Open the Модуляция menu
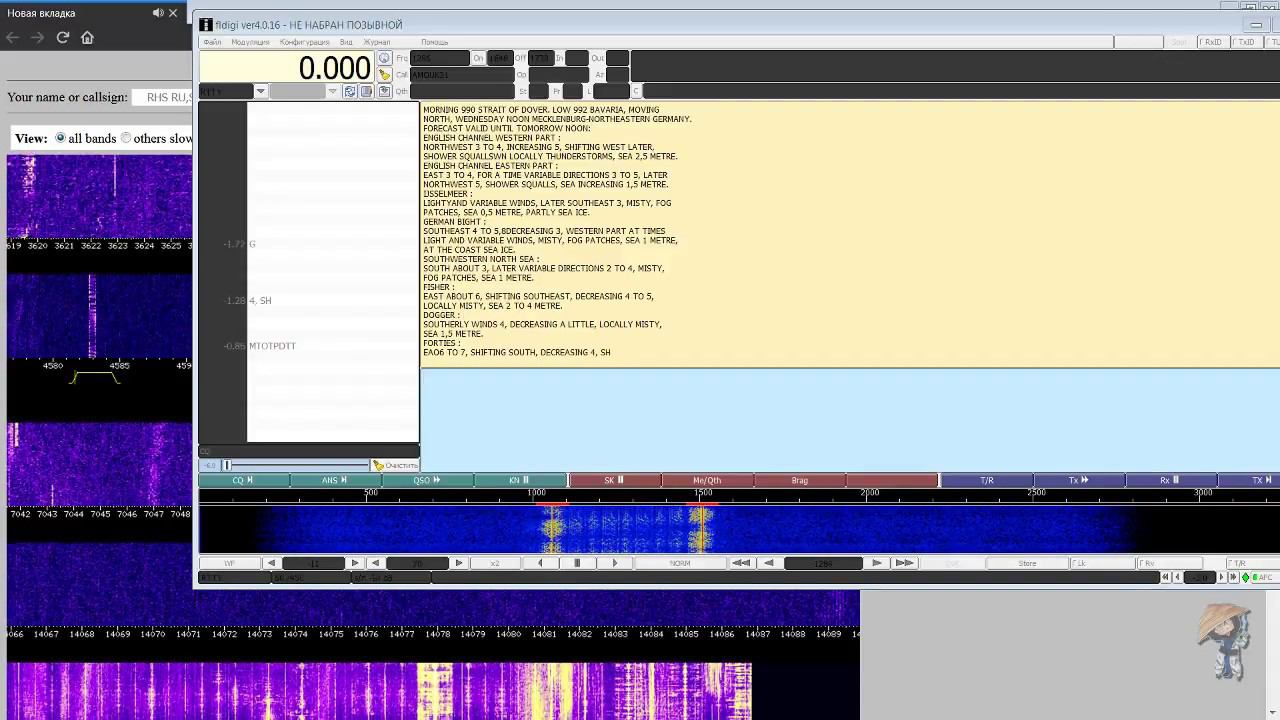Image resolution: width=1280 pixels, height=720 pixels. (250, 42)
